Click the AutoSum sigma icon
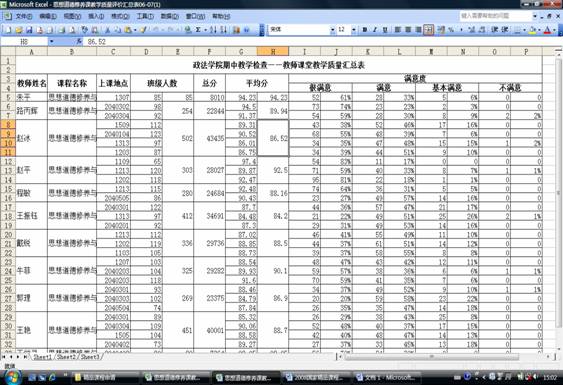 pos(198,30)
